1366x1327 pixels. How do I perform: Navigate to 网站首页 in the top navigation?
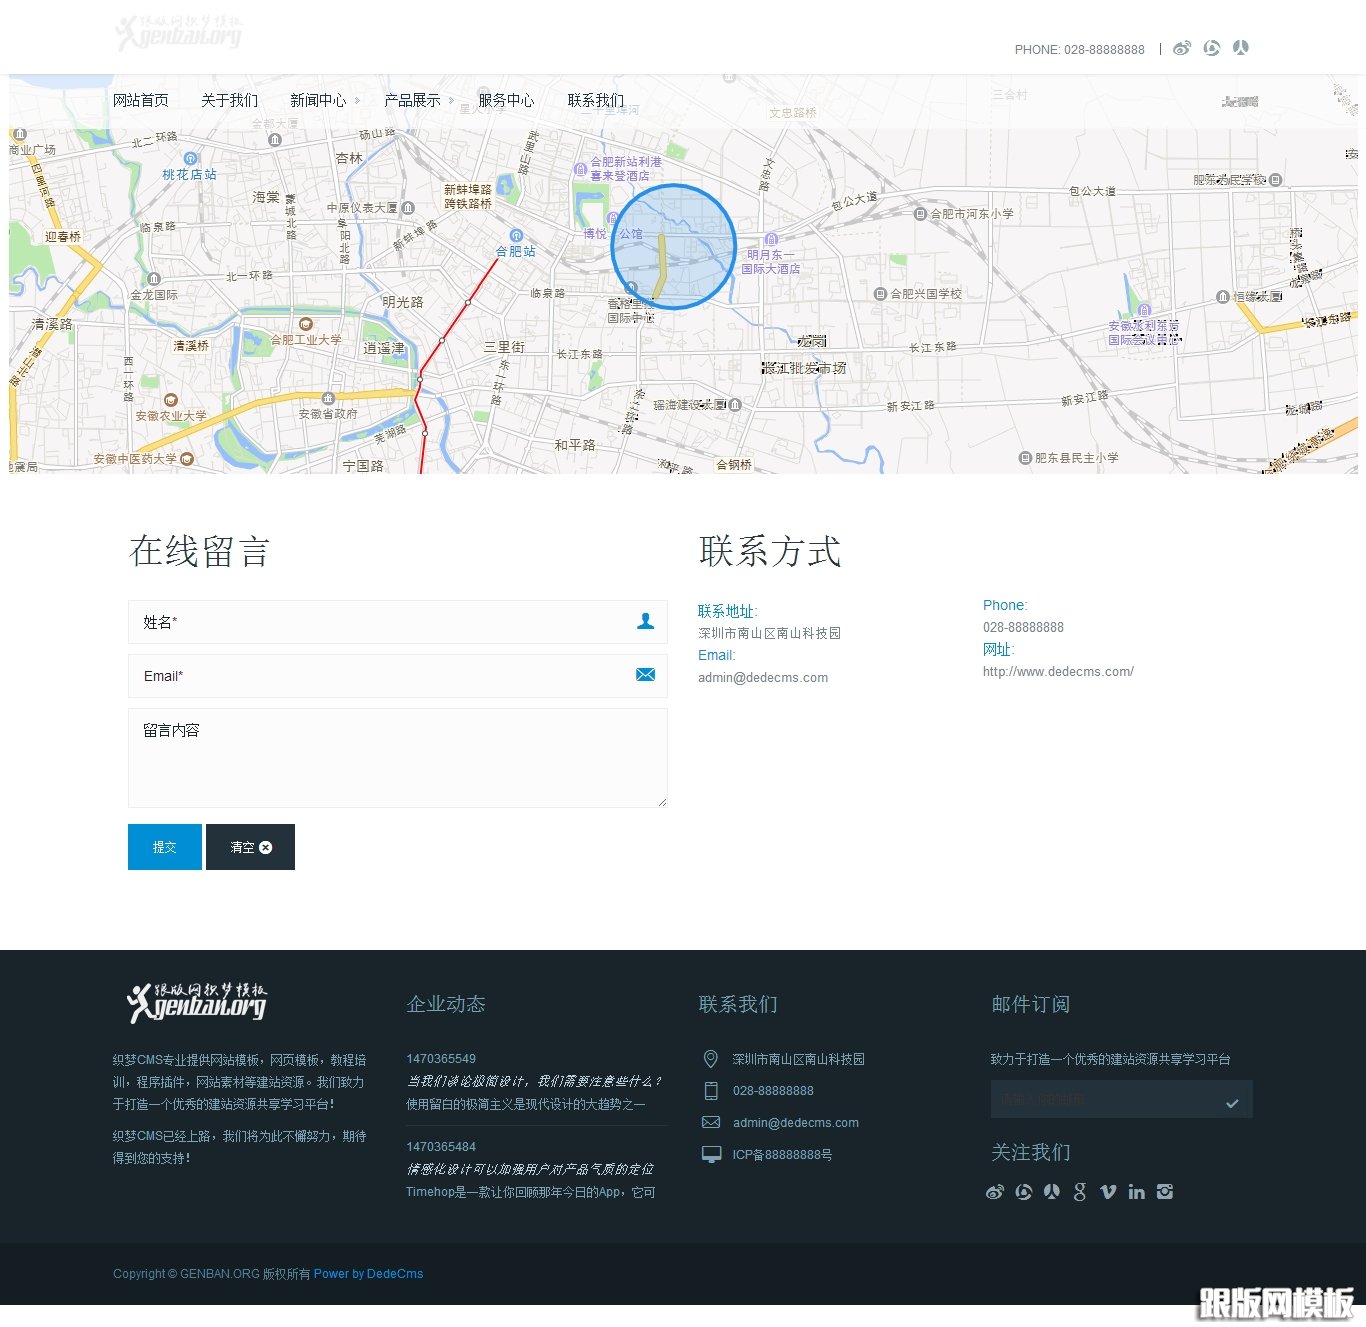[x=140, y=100]
